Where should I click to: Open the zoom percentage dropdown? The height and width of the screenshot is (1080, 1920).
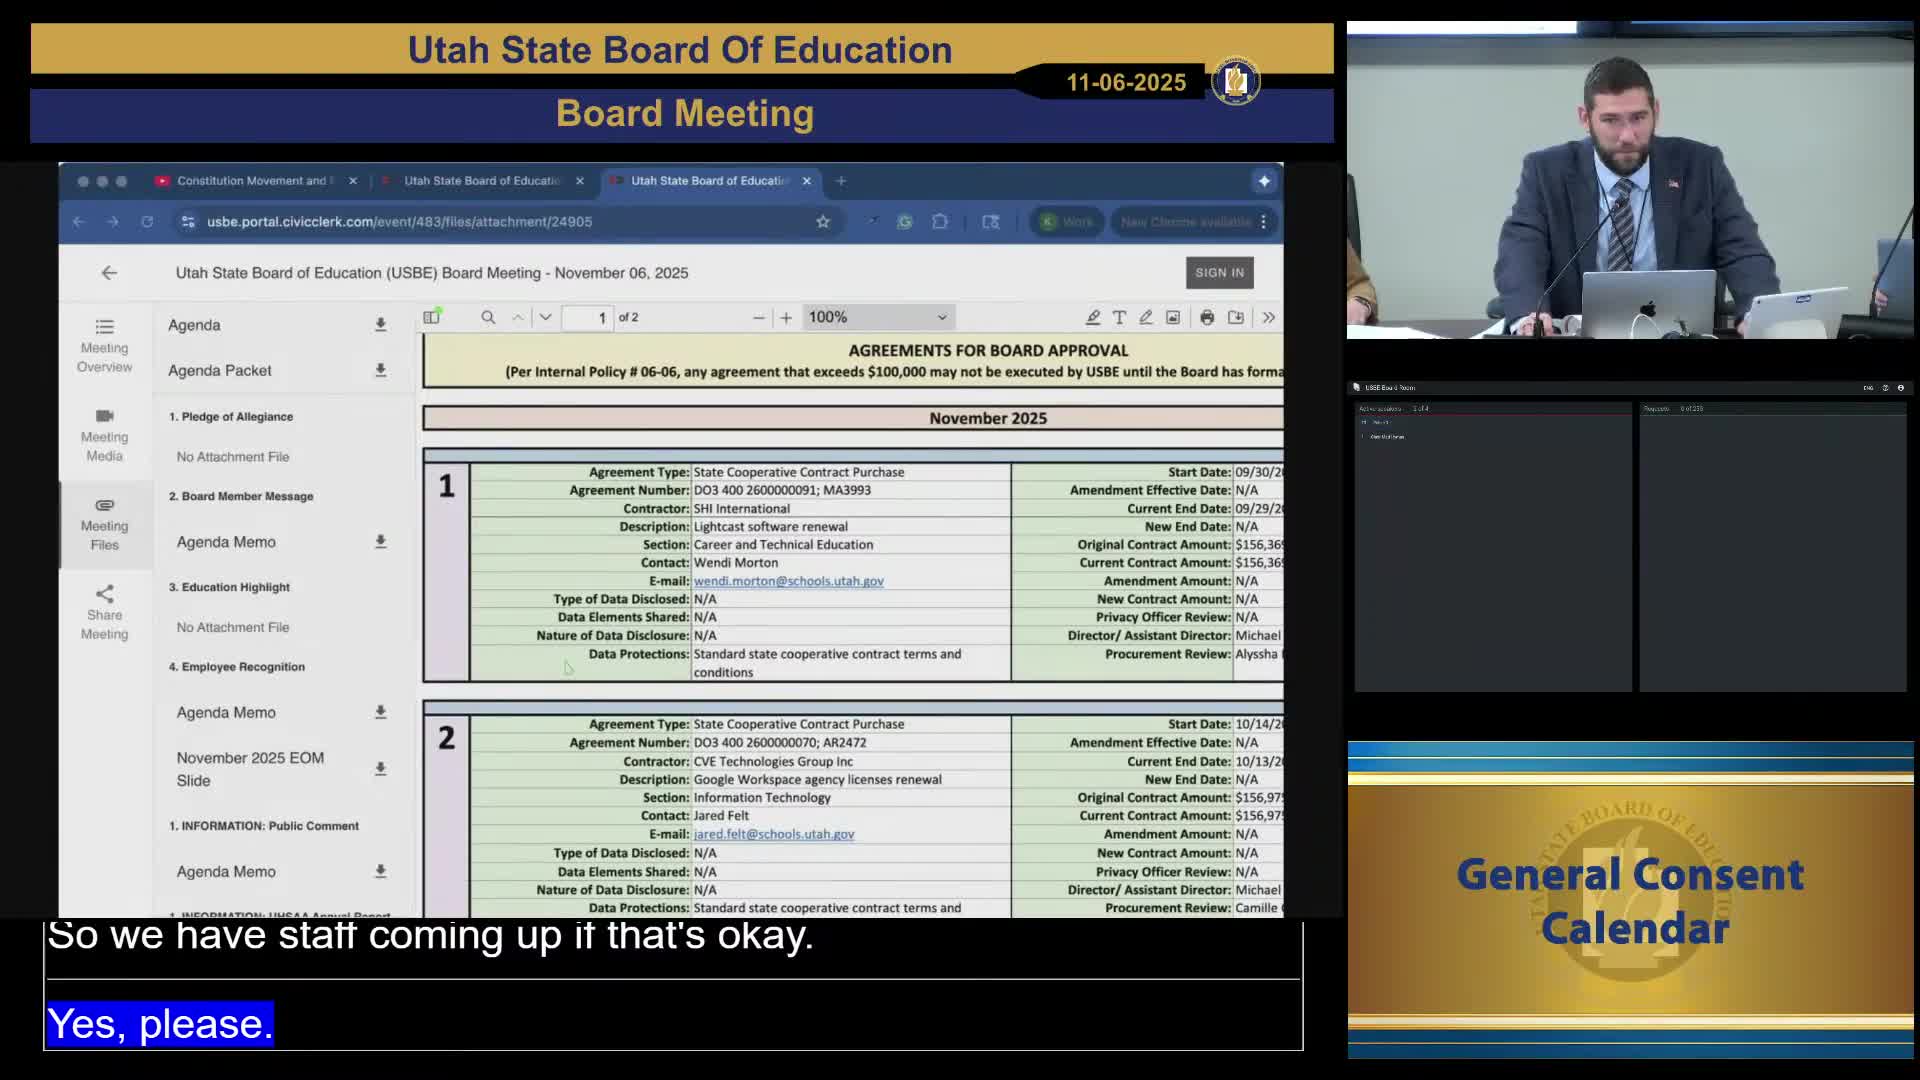click(x=878, y=317)
